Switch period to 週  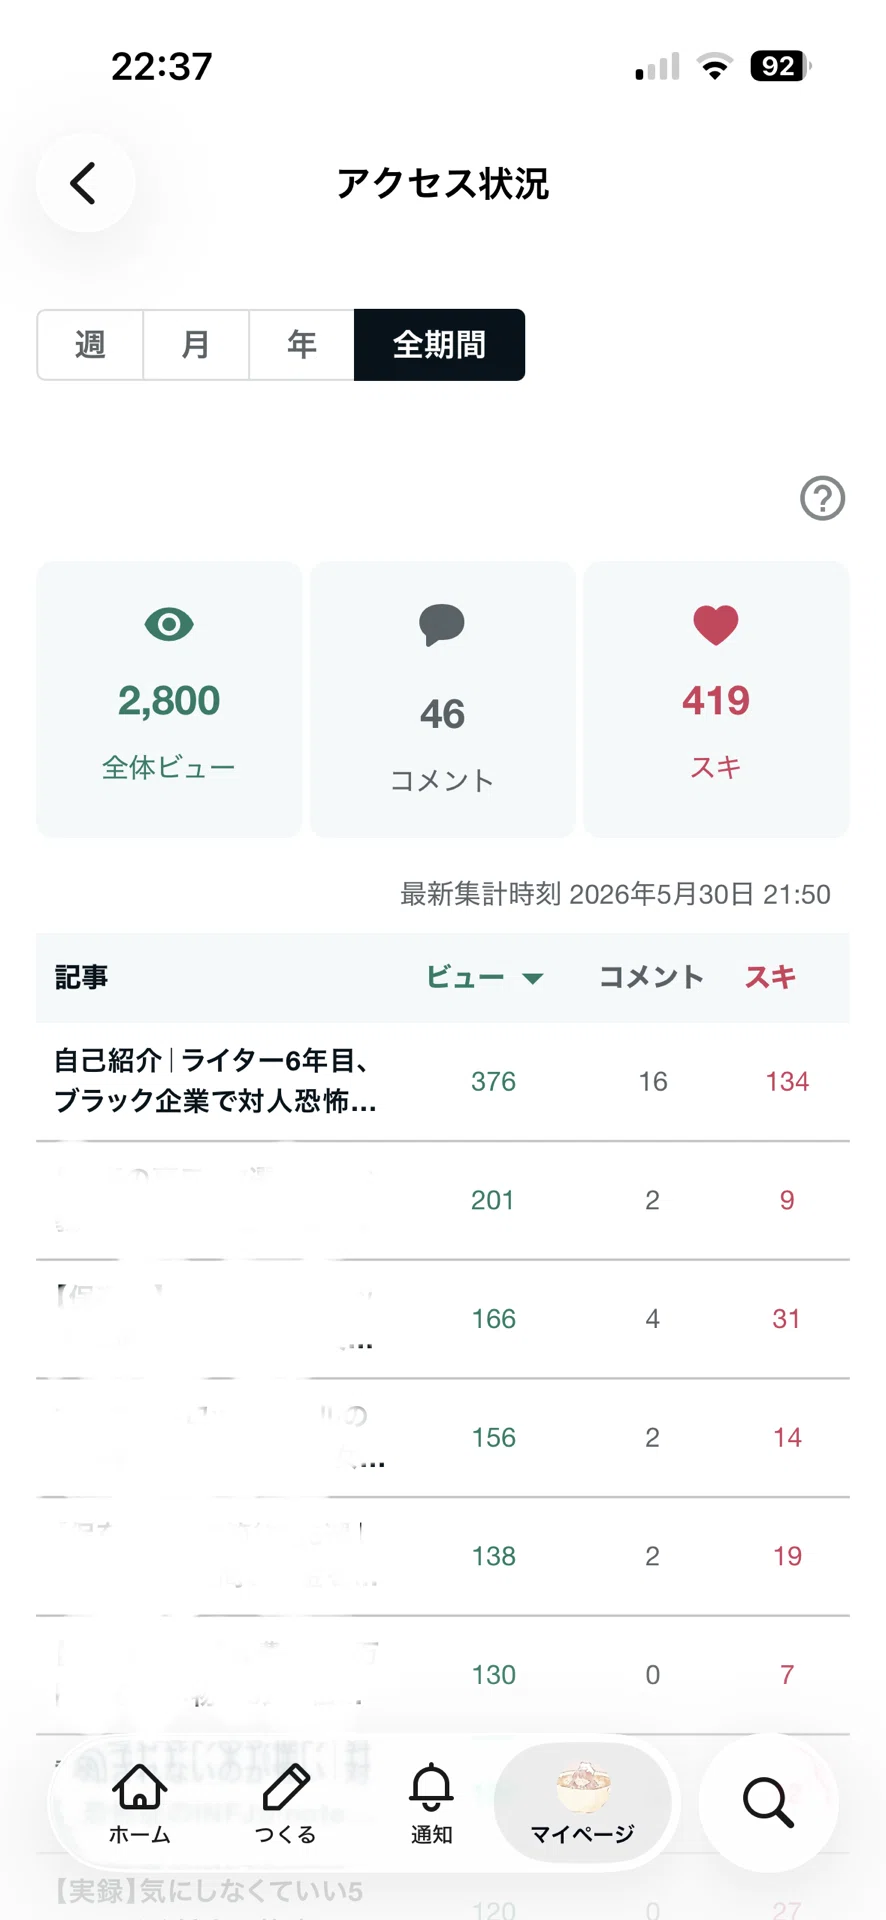pos(90,345)
